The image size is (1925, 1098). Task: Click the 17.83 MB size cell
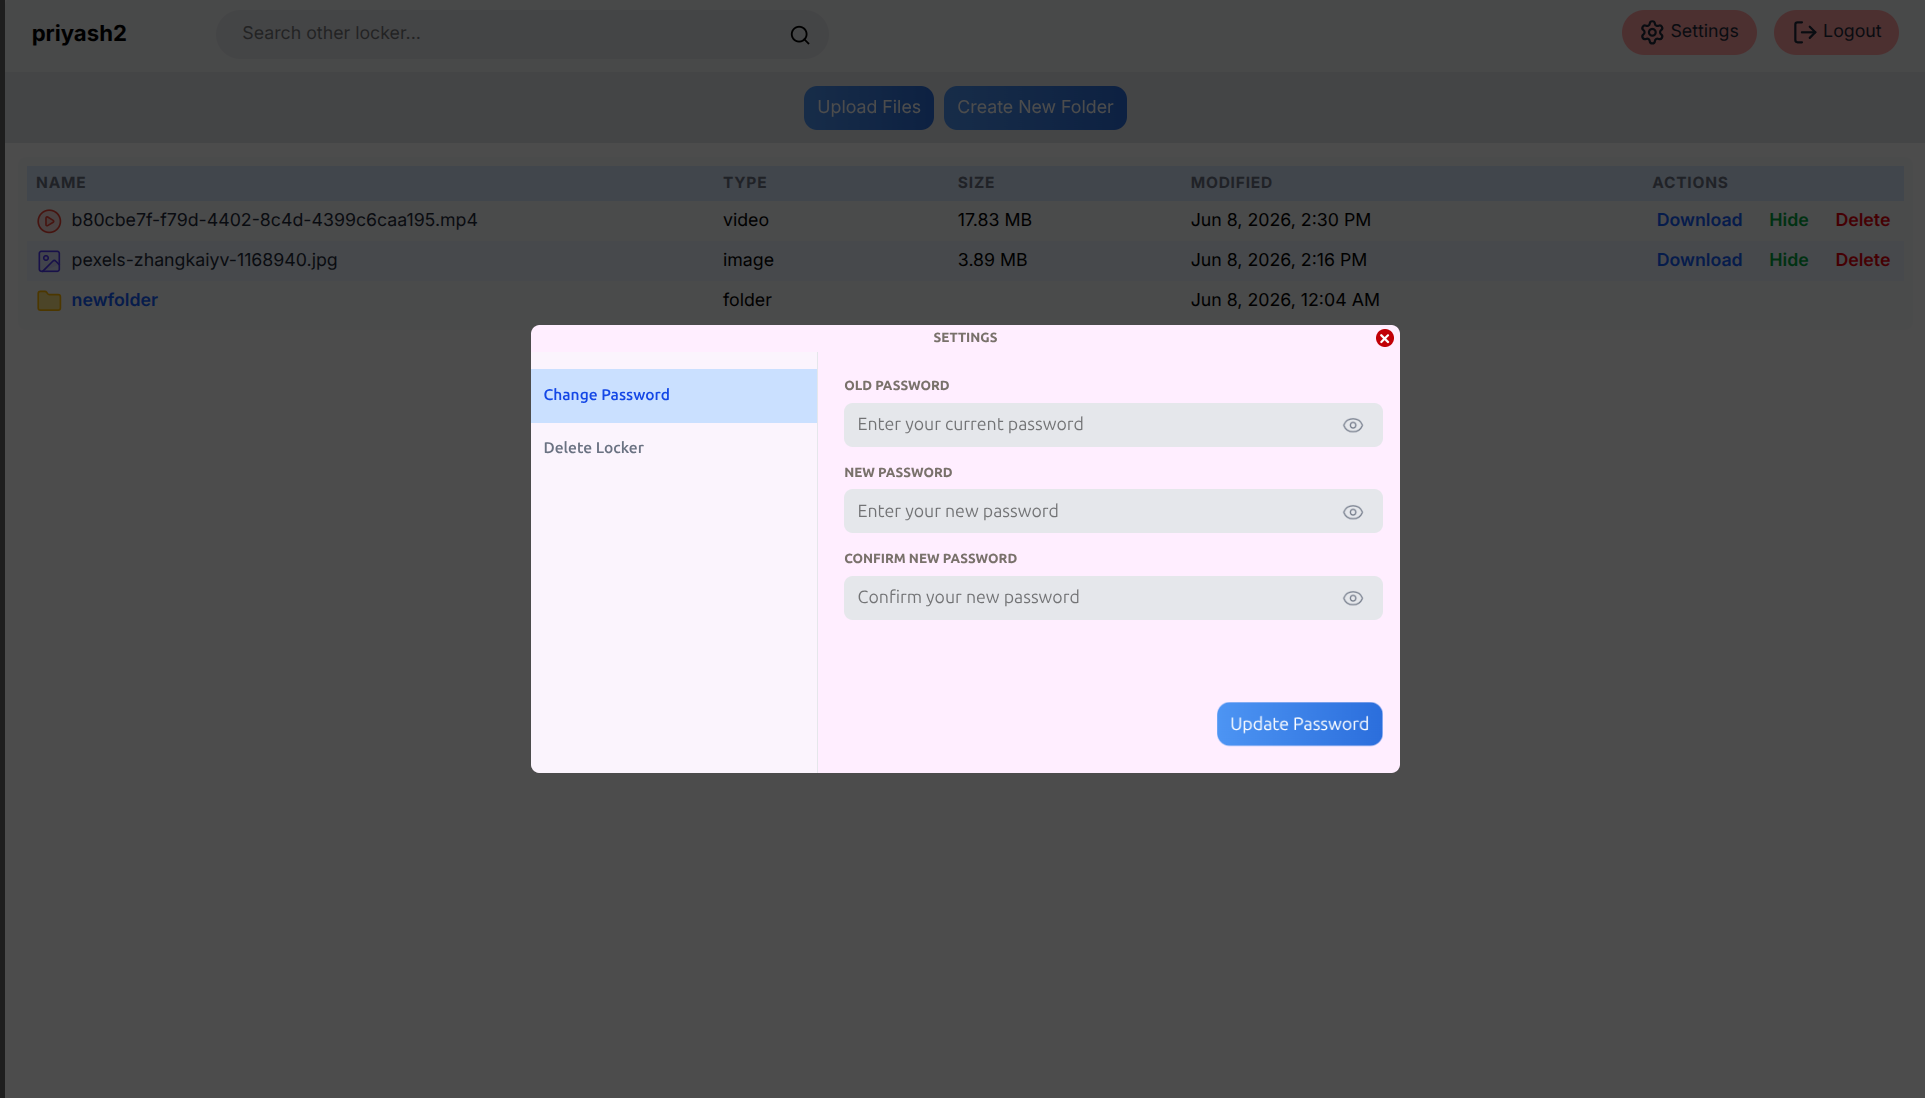[x=994, y=220]
